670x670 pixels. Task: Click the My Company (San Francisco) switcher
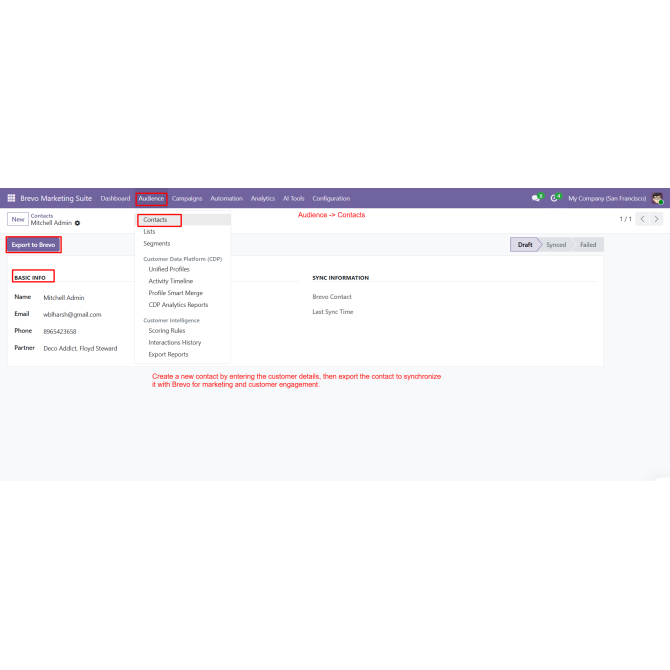[x=607, y=198]
